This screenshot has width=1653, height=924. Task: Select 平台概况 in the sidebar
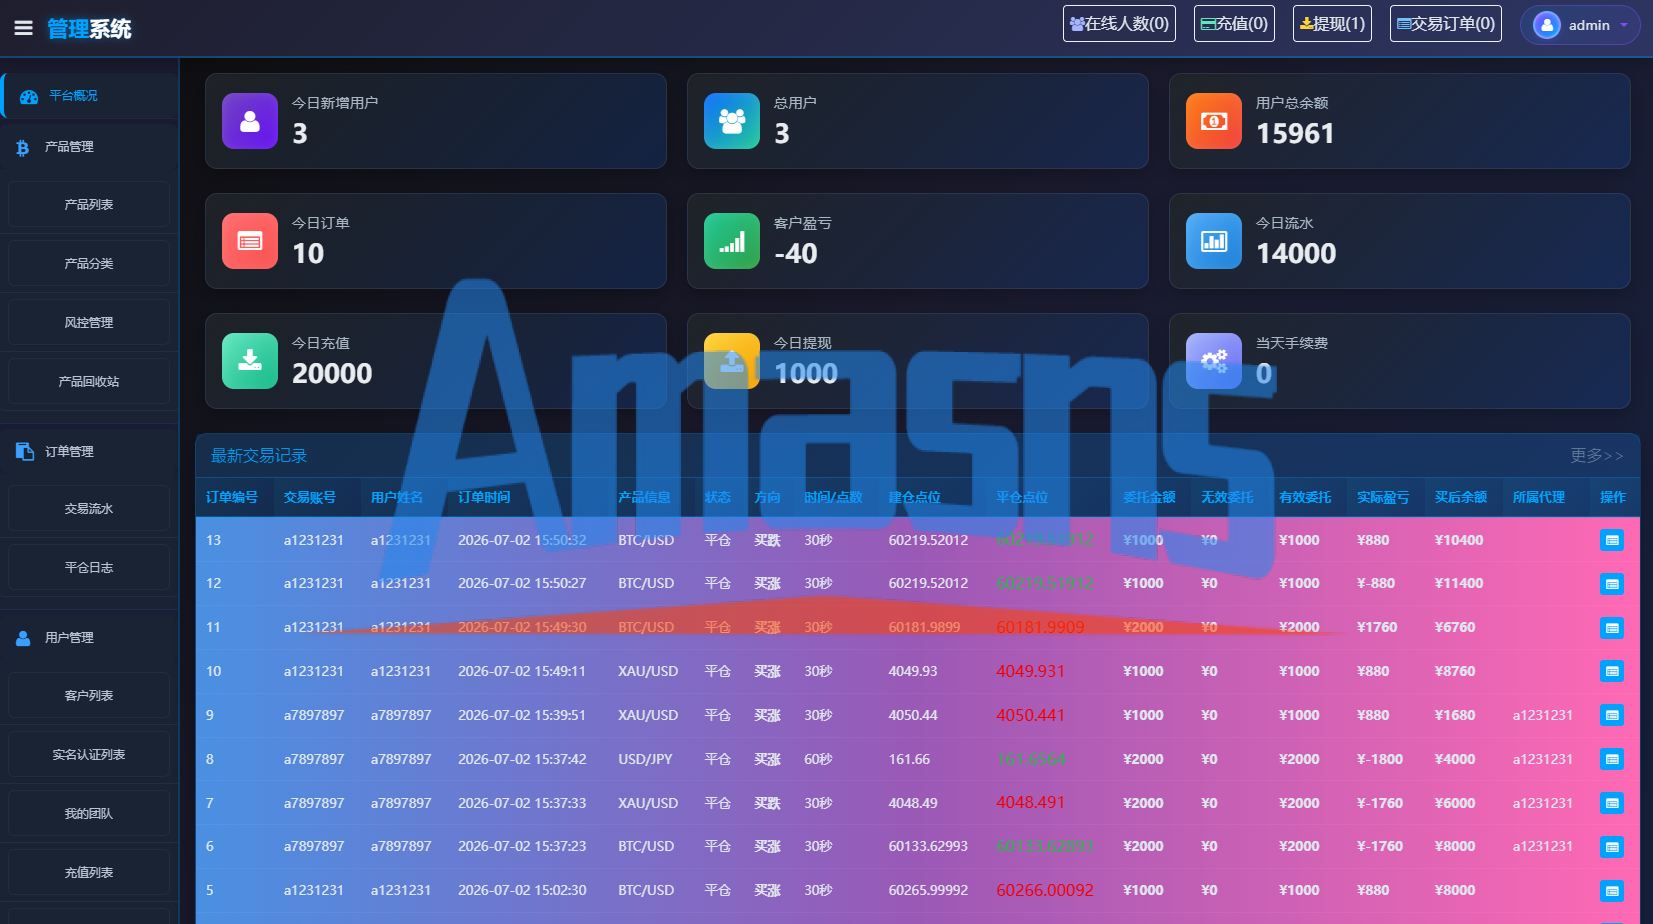coord(89,96)
